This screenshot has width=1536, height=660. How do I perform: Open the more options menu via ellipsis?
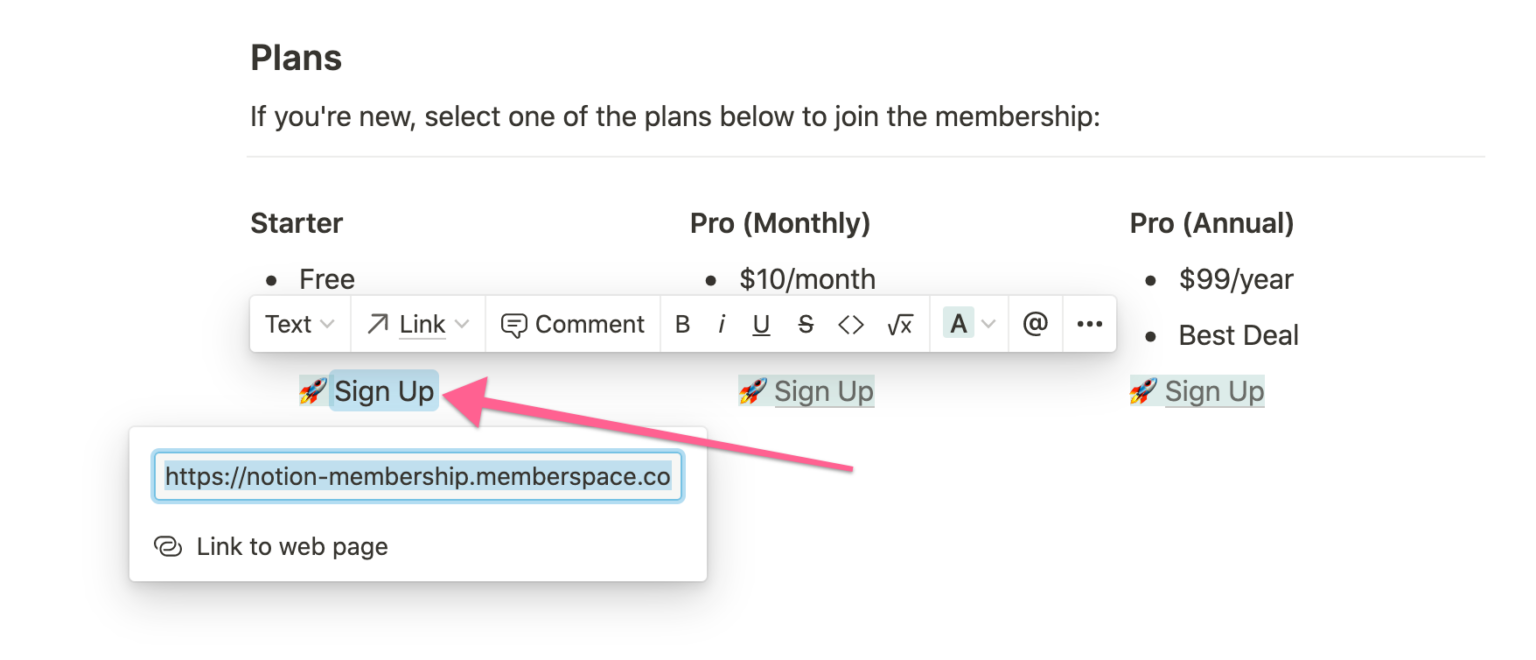click(1089, 323)
